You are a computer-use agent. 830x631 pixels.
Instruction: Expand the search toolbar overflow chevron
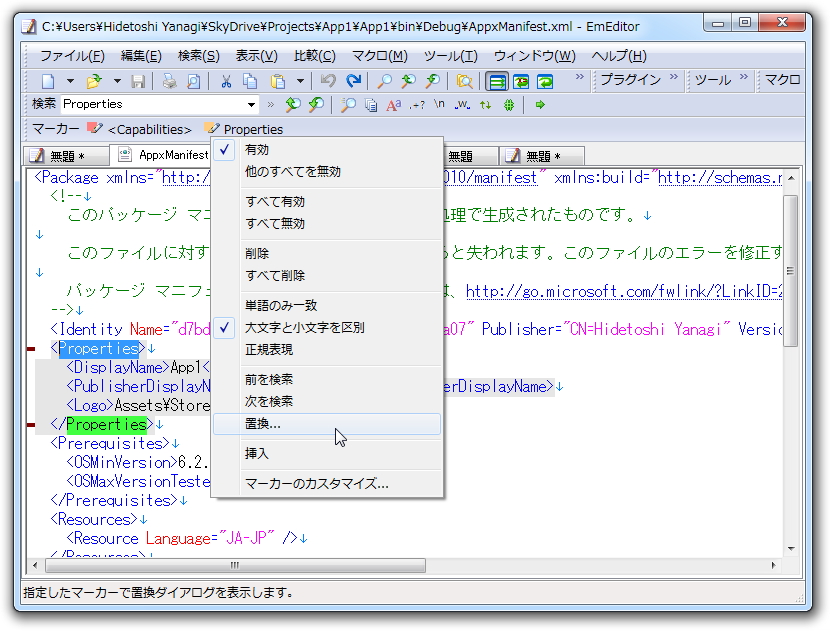coord(270,105)
